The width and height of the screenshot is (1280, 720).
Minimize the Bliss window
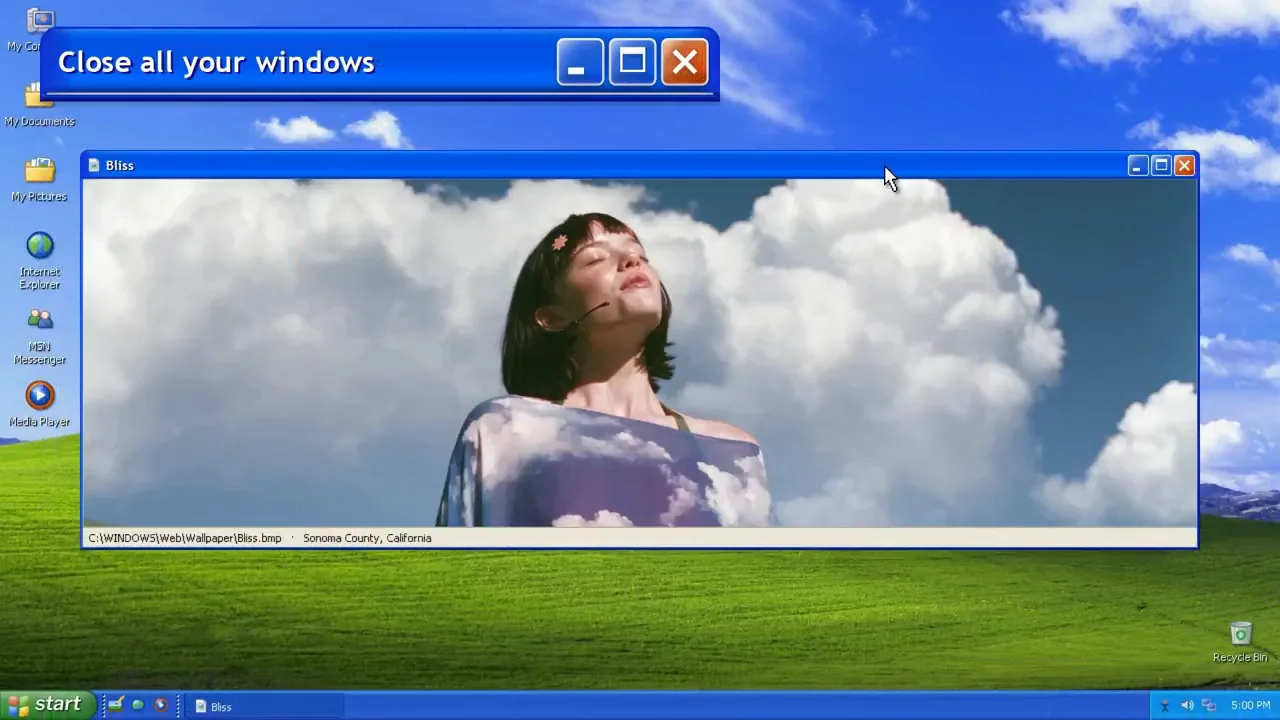click(x=1138, y=166)
